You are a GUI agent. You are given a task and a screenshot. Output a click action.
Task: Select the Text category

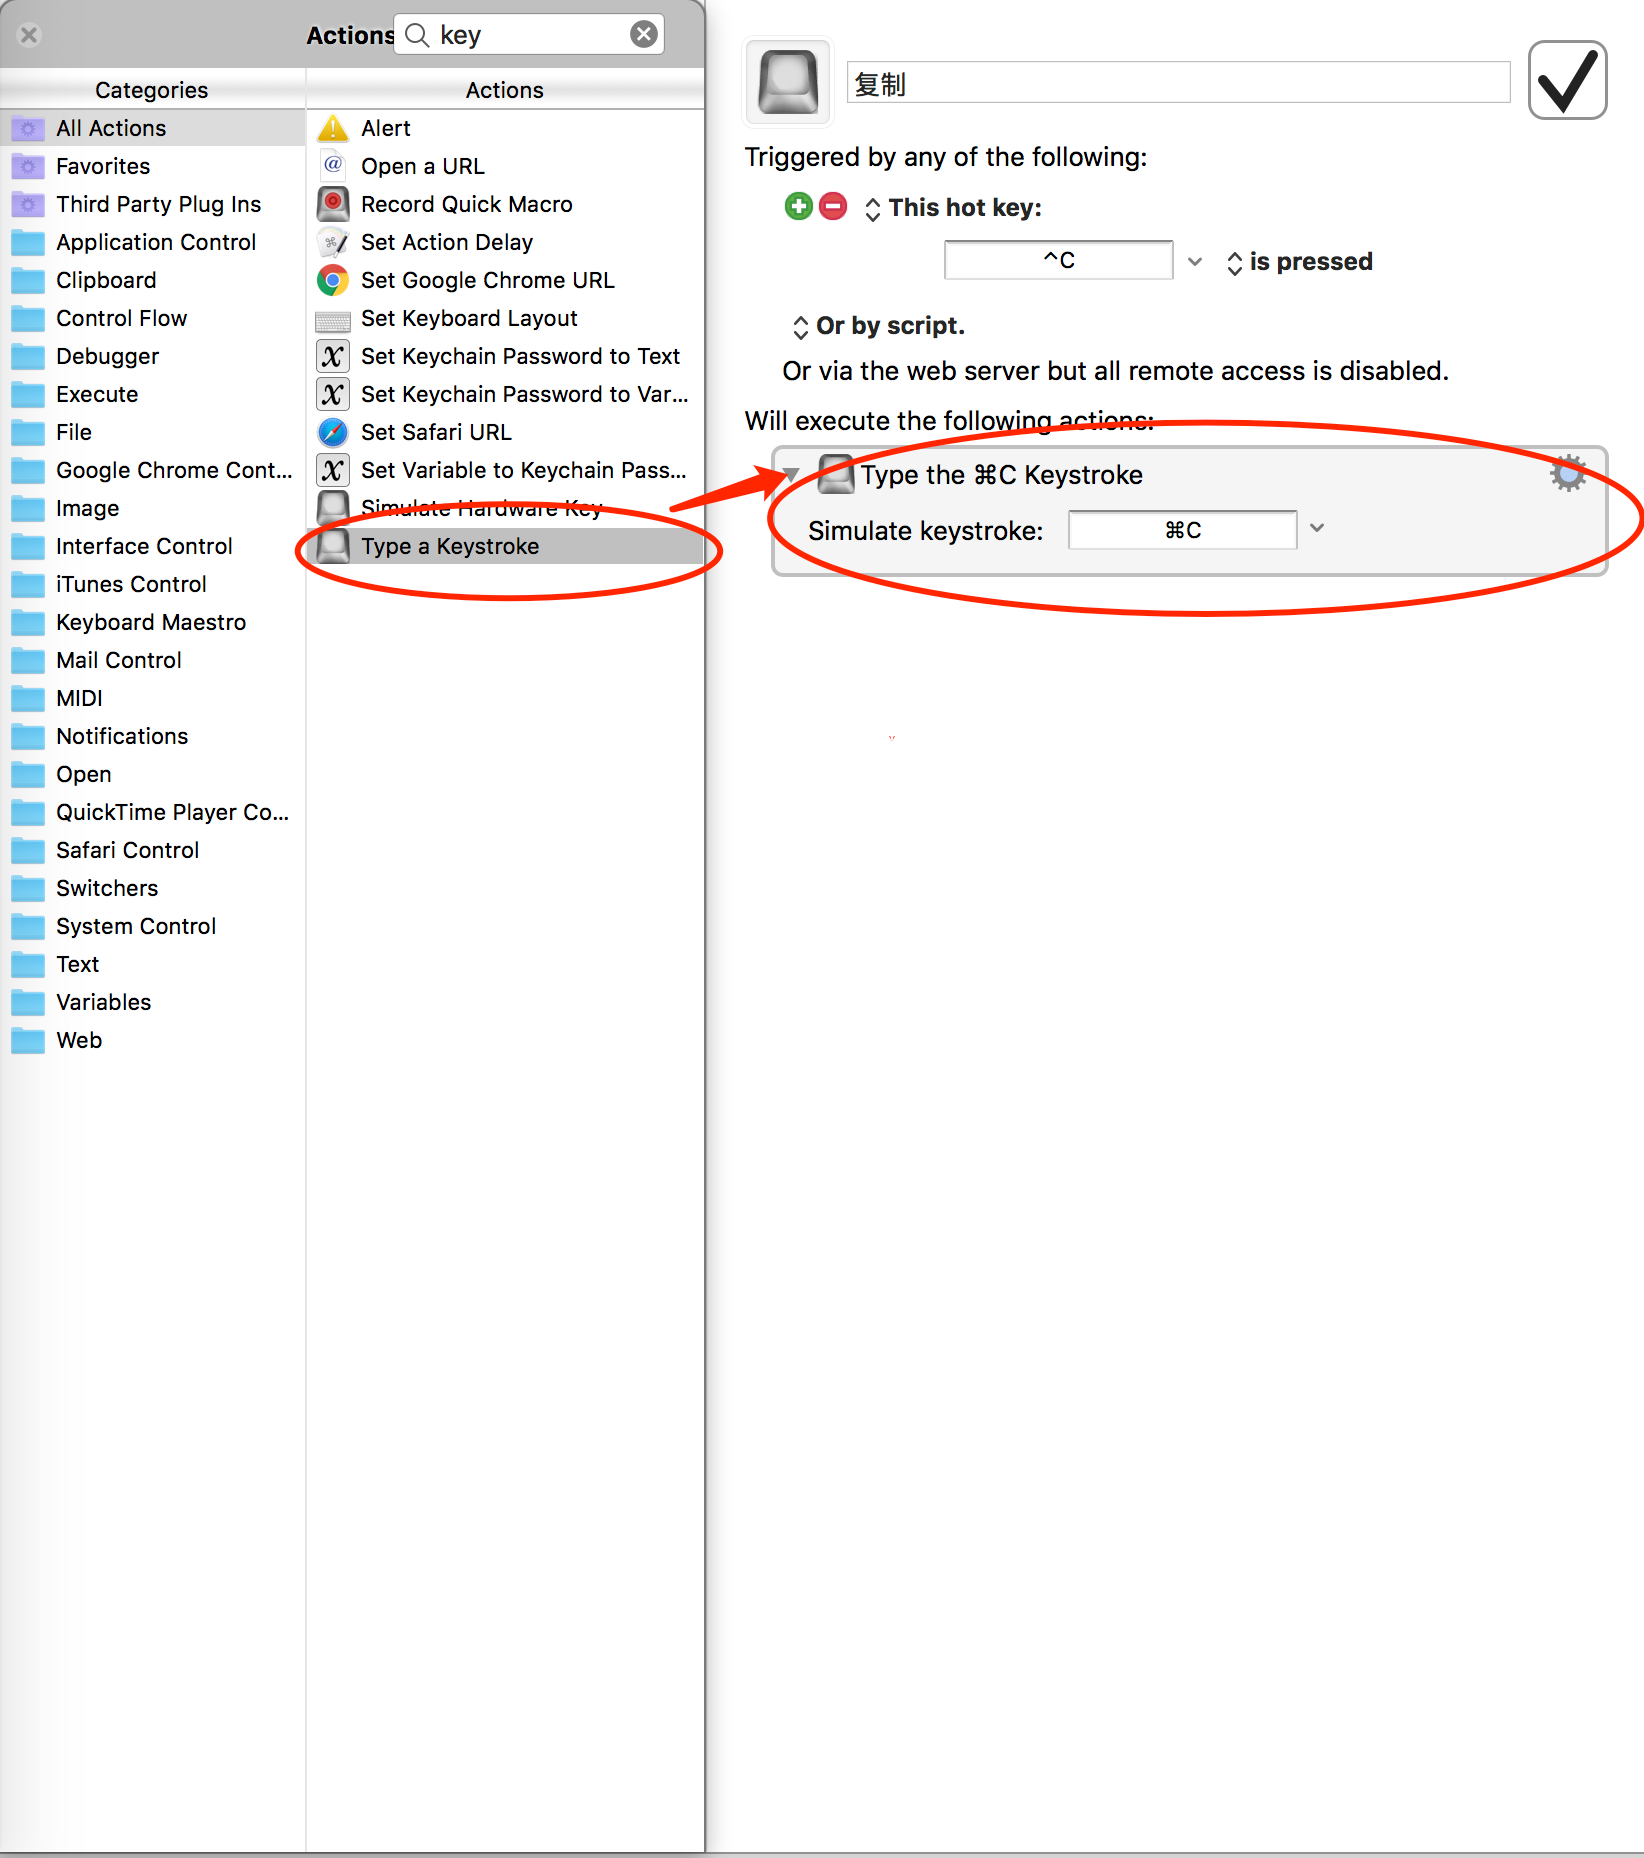[153, 964]
